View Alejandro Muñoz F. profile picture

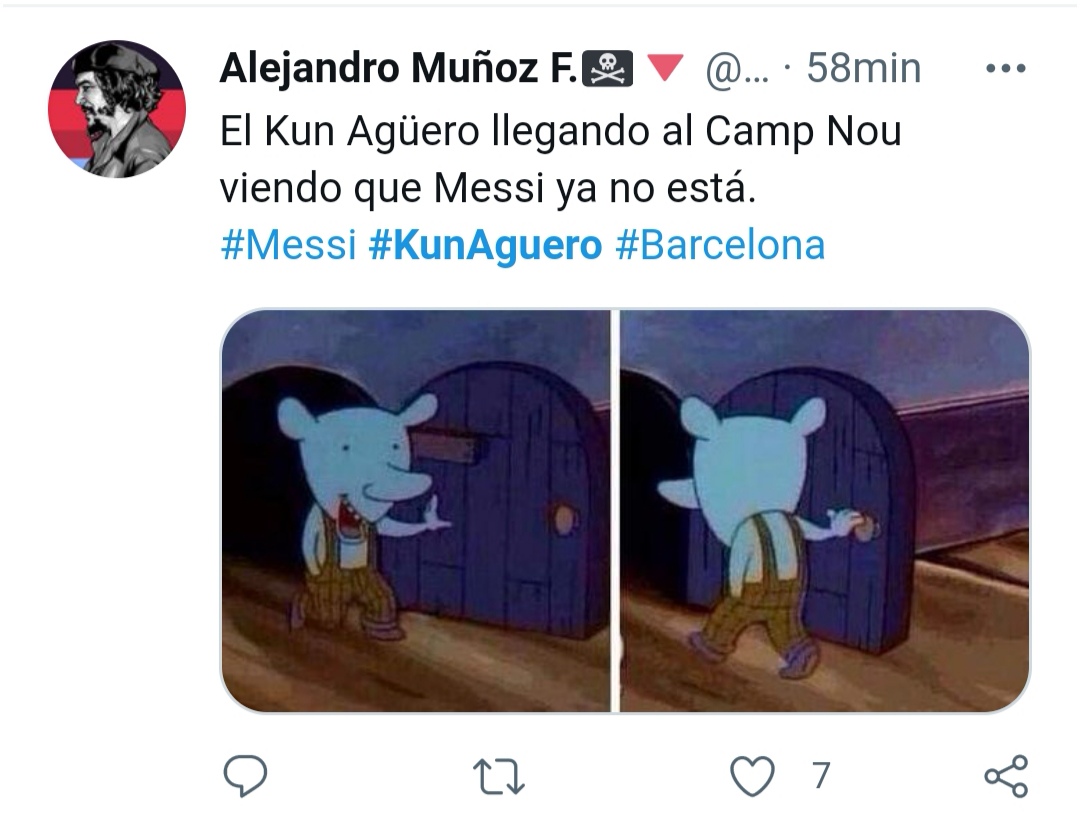click(117, 109)
